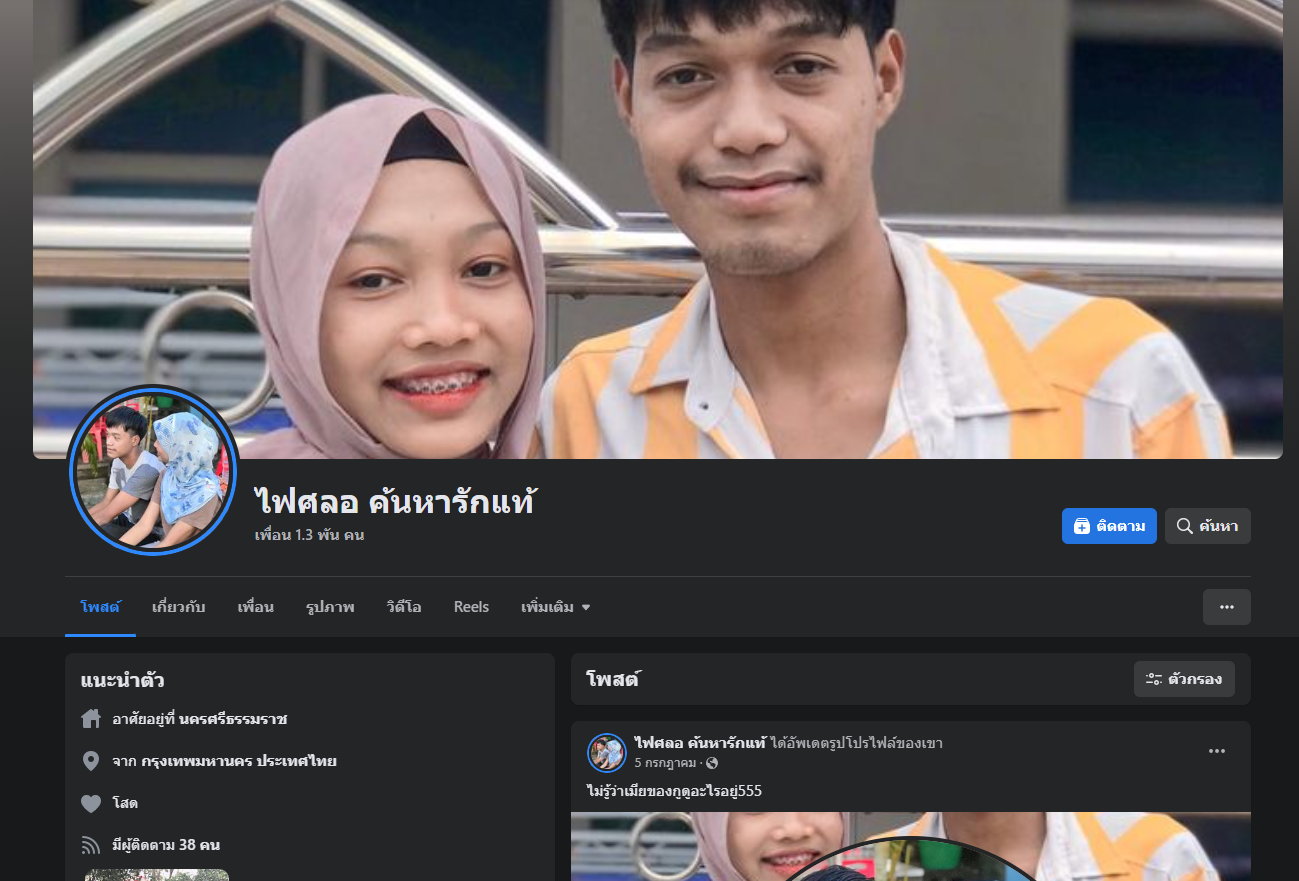Expand the เพิ่มเติม (More) dropdown

pyautogui.click(x=555, y=607)
